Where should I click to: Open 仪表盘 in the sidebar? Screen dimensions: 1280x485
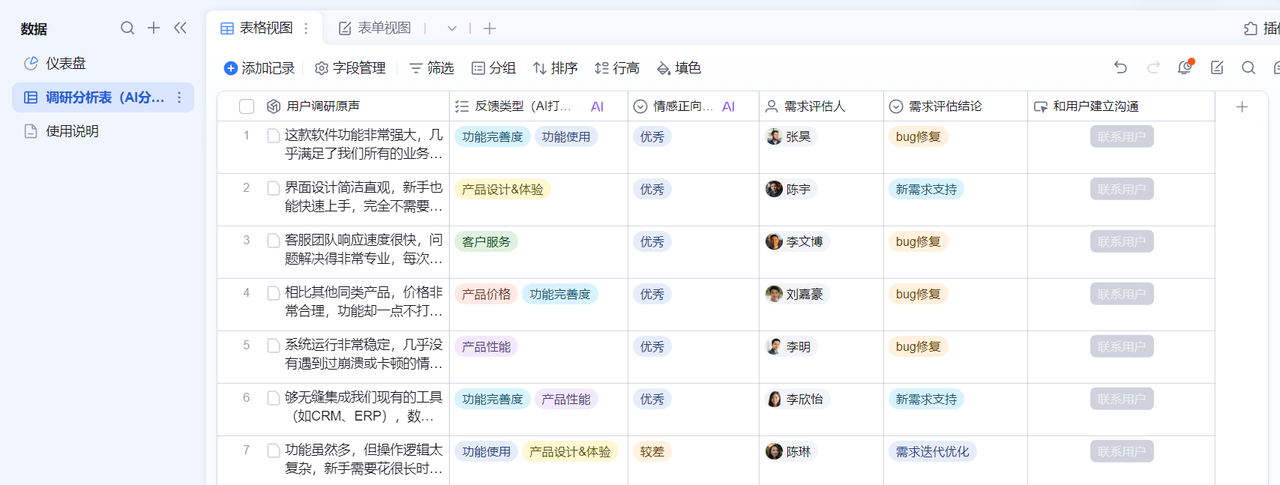66,63
